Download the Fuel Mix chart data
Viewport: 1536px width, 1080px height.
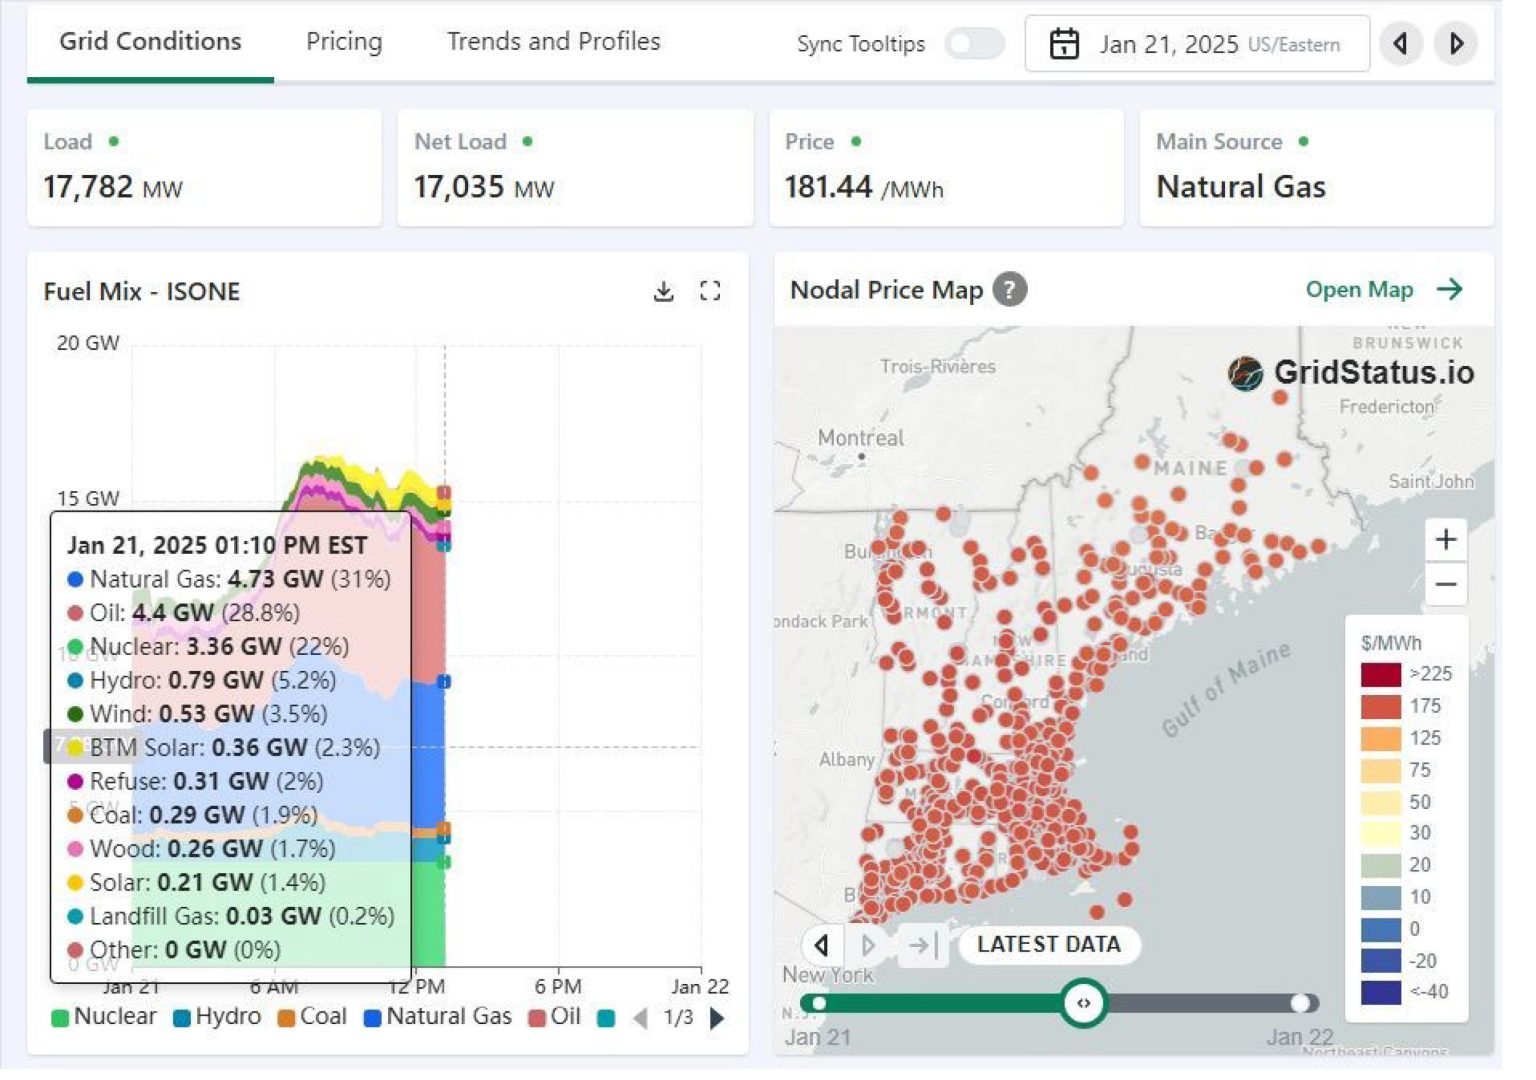point(663,291)
